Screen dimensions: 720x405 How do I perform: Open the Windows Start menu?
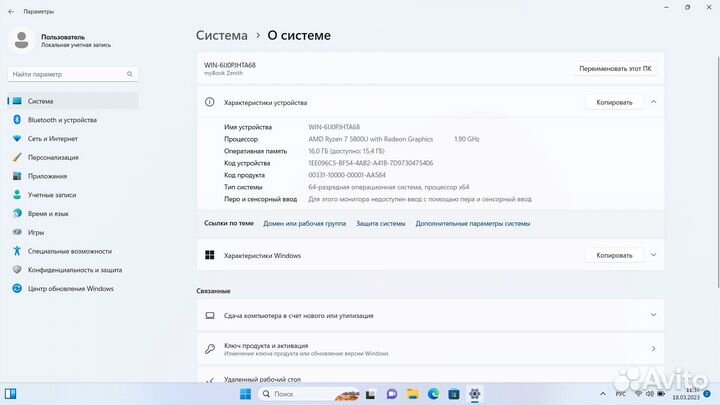(x=246, y=394)
